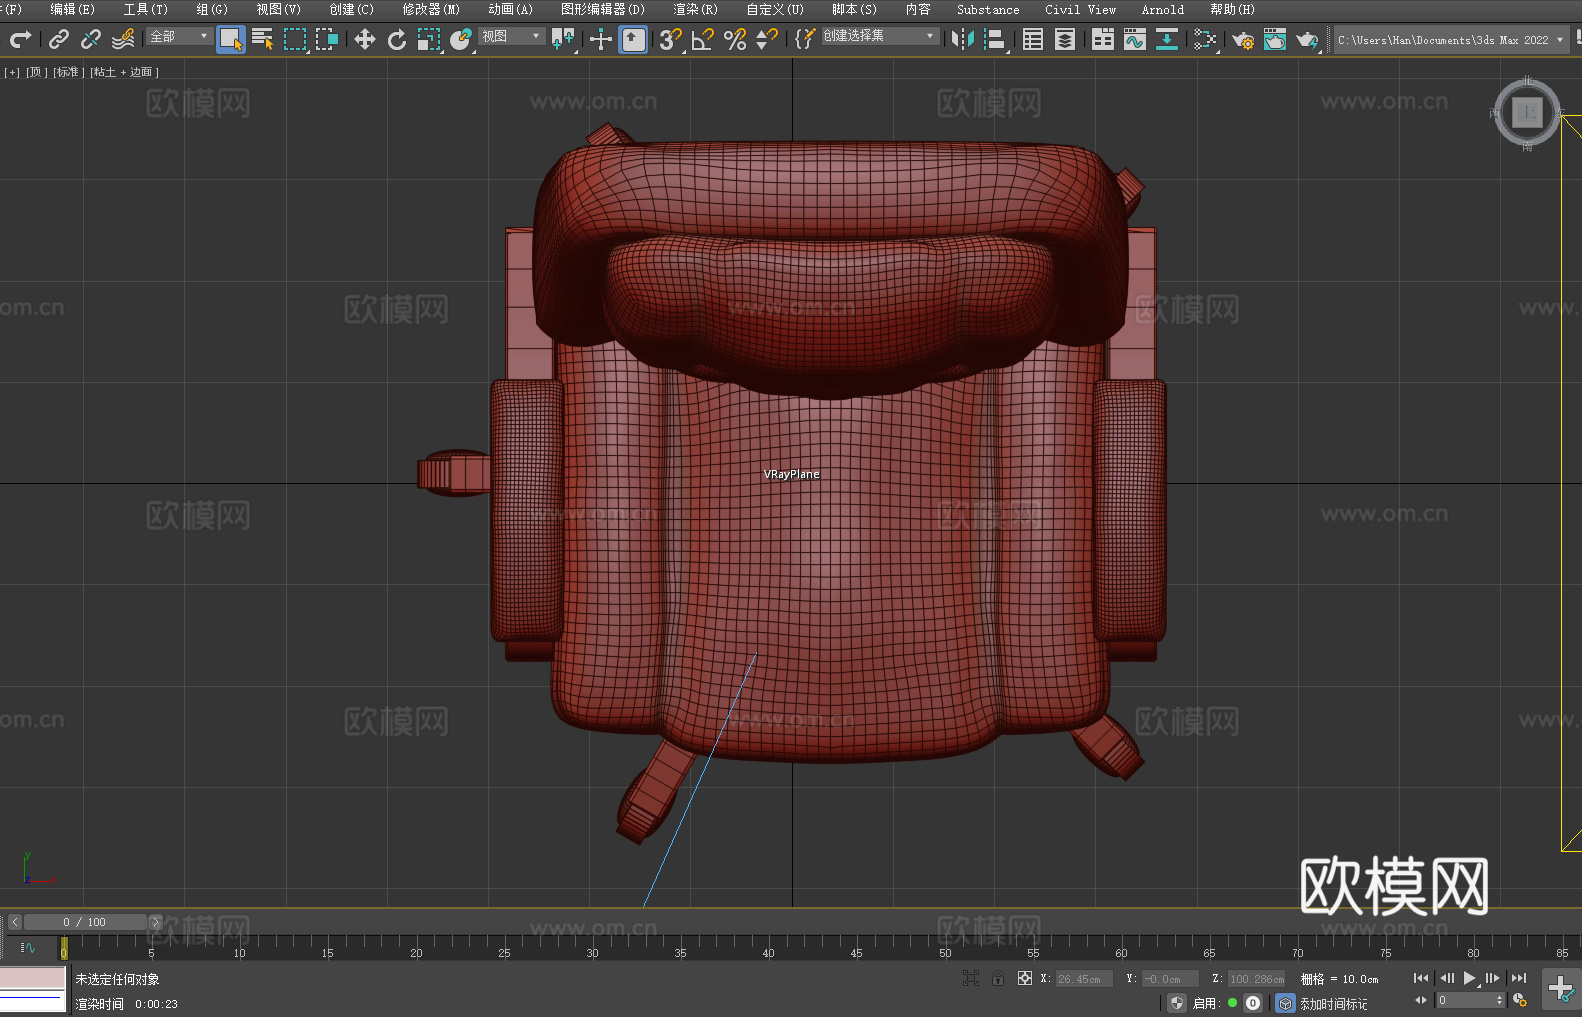1582x1017 pixels.
Task: Open the 渲染(R) menu
Action: point(695,9)
